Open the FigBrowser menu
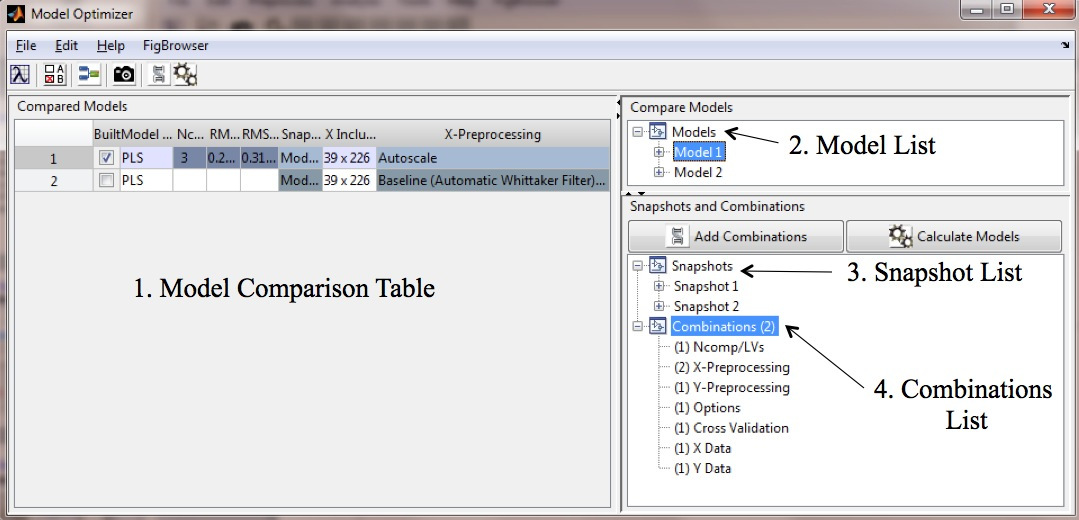Viewport: 1079px width, 520px height. pyautogui.click(x=175, y=45)
